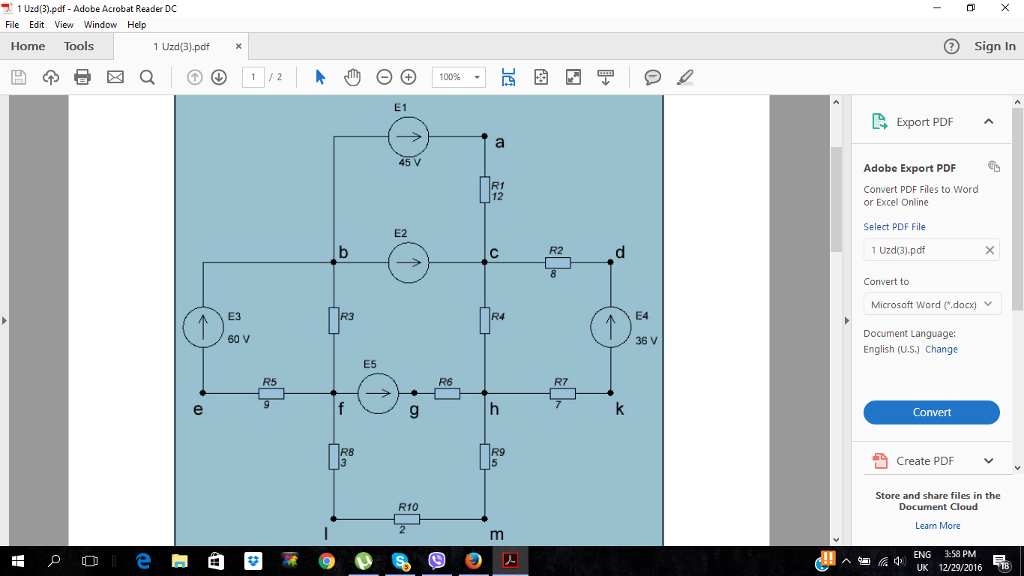Viewport: 1024px width, 576px height.
Task: Open the zoom level dropdown
Action: [x=475, y=76]
